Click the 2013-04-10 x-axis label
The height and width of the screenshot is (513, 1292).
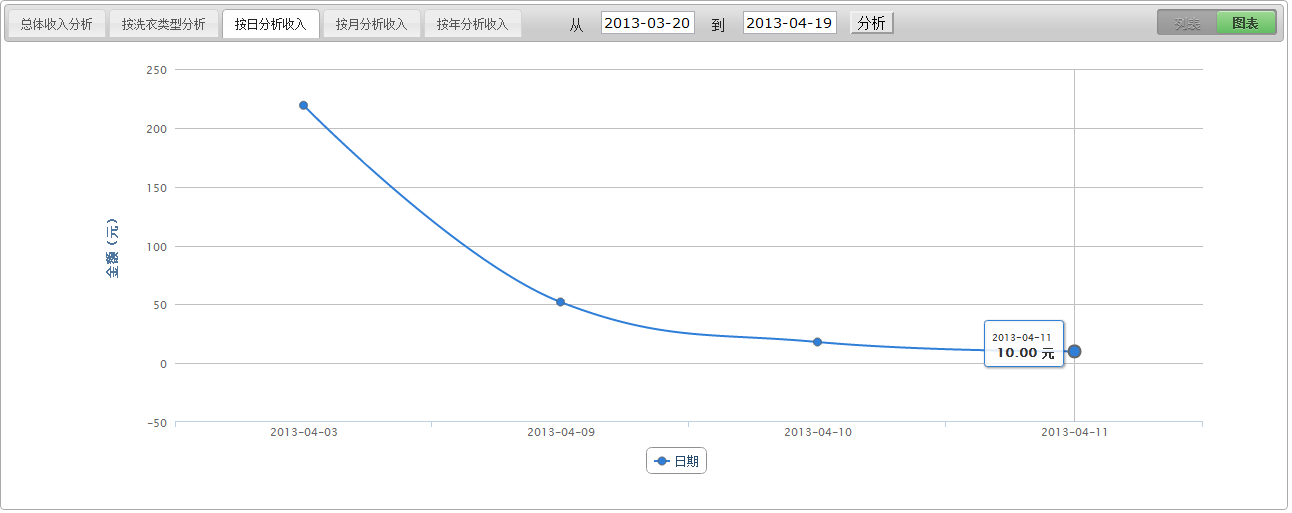tap(817, 433)
